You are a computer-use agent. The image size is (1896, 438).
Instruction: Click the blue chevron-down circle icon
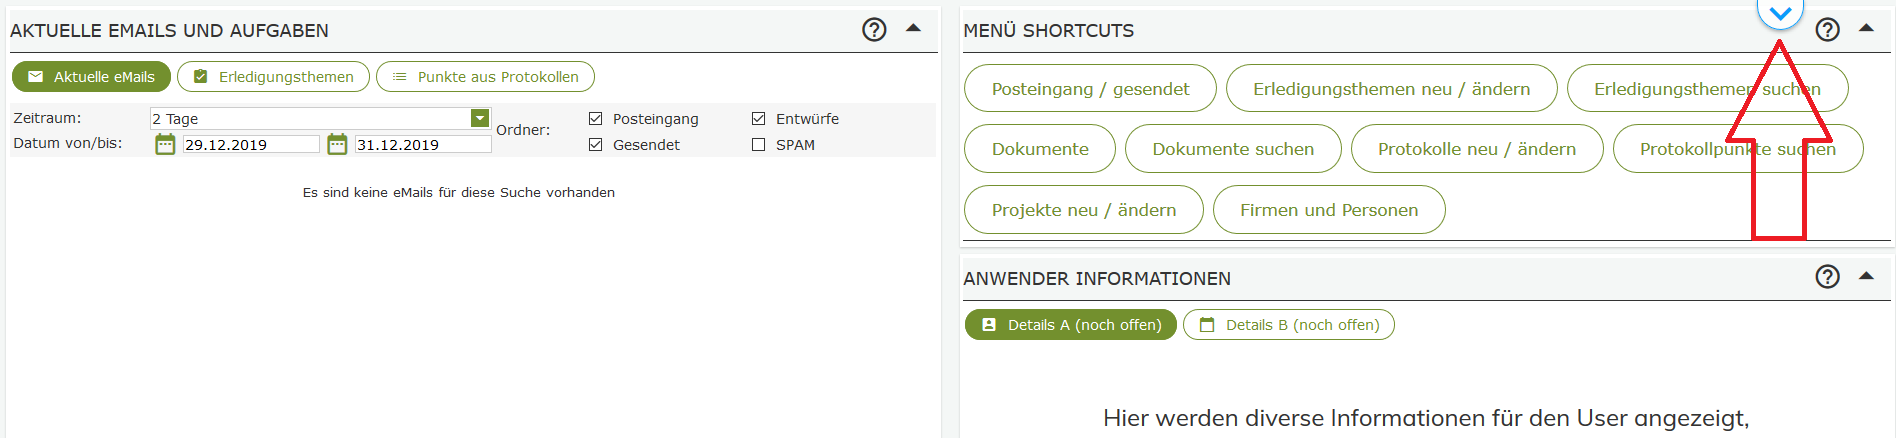[x=1780, y=13]
